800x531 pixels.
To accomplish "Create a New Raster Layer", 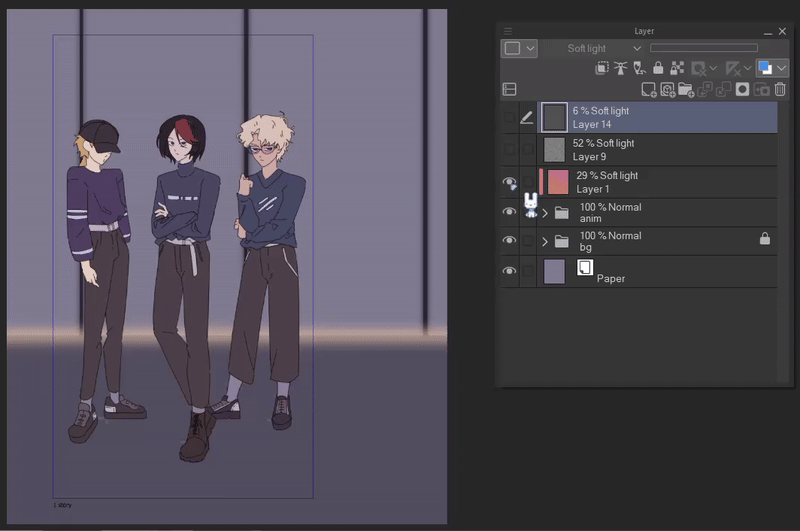I will pos(649,90).
